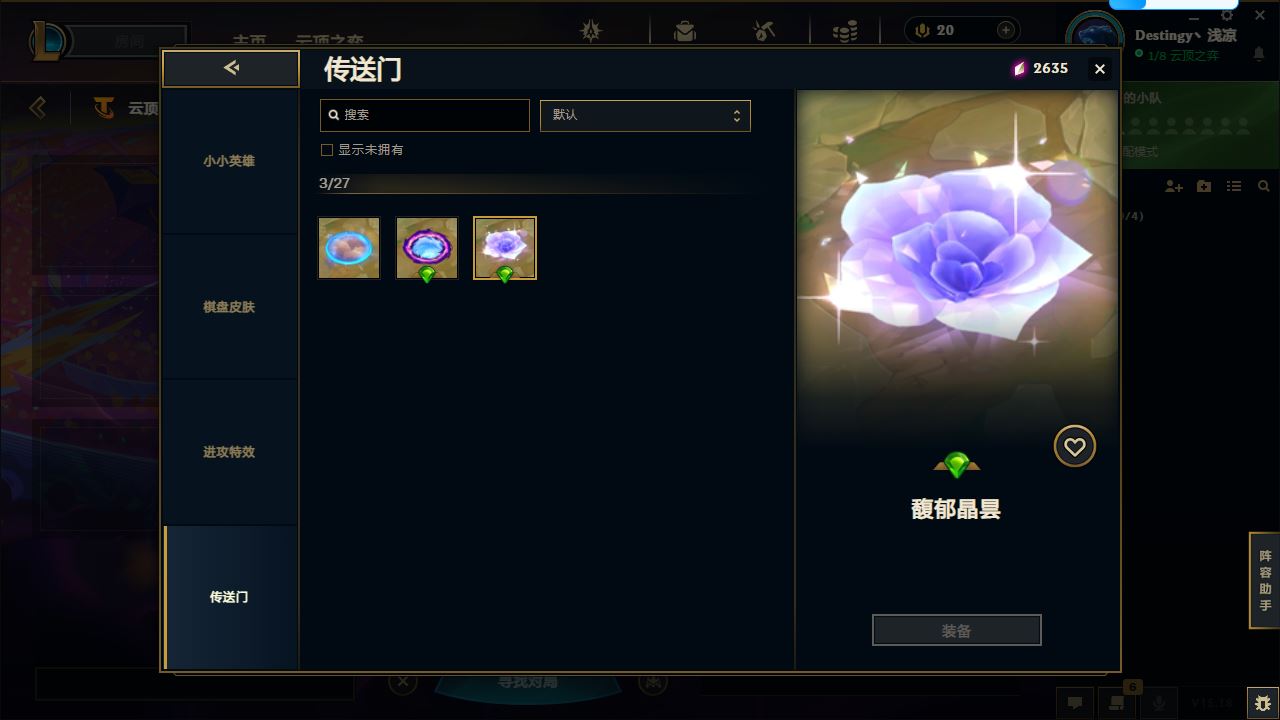Click the purple currency icon beside 2635

coord(1019,69)
